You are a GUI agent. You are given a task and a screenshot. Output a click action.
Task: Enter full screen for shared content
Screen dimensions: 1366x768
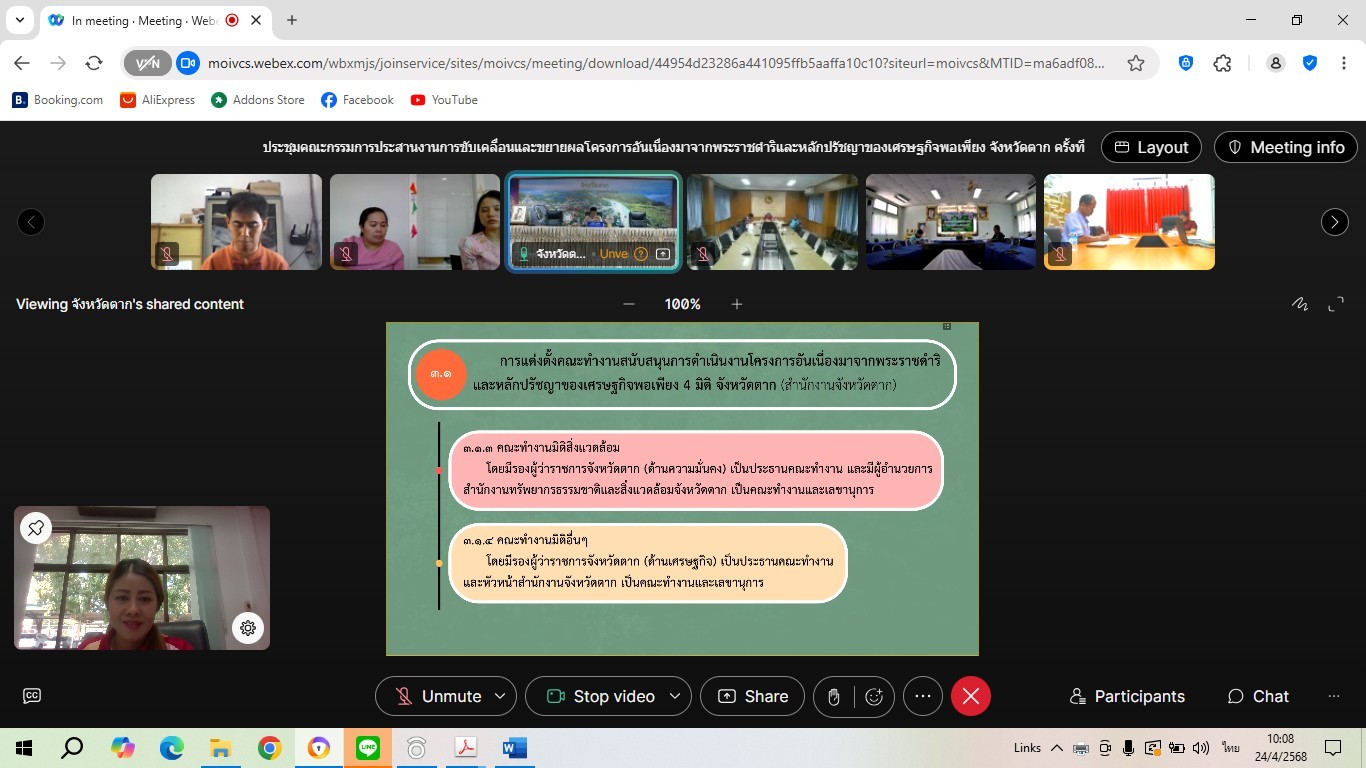1335,304
